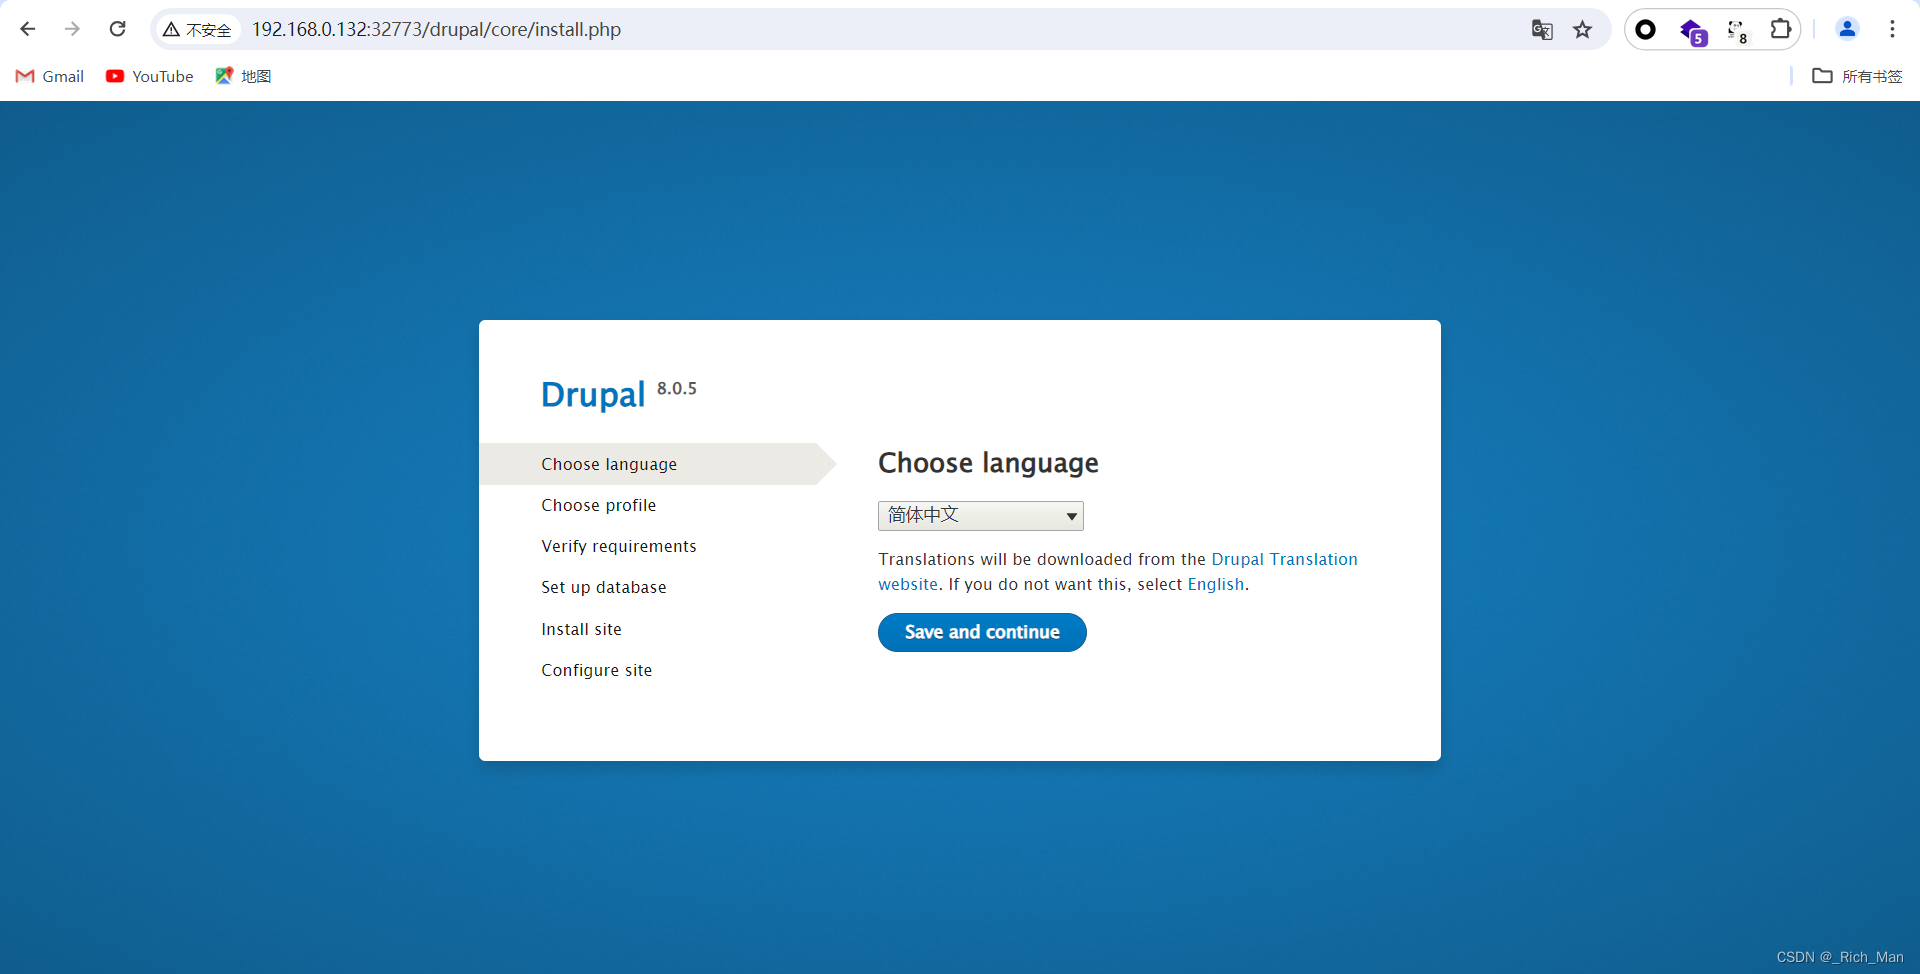Reload the current page
This screenshot has height=974, width=1920.
pos(117,29)
